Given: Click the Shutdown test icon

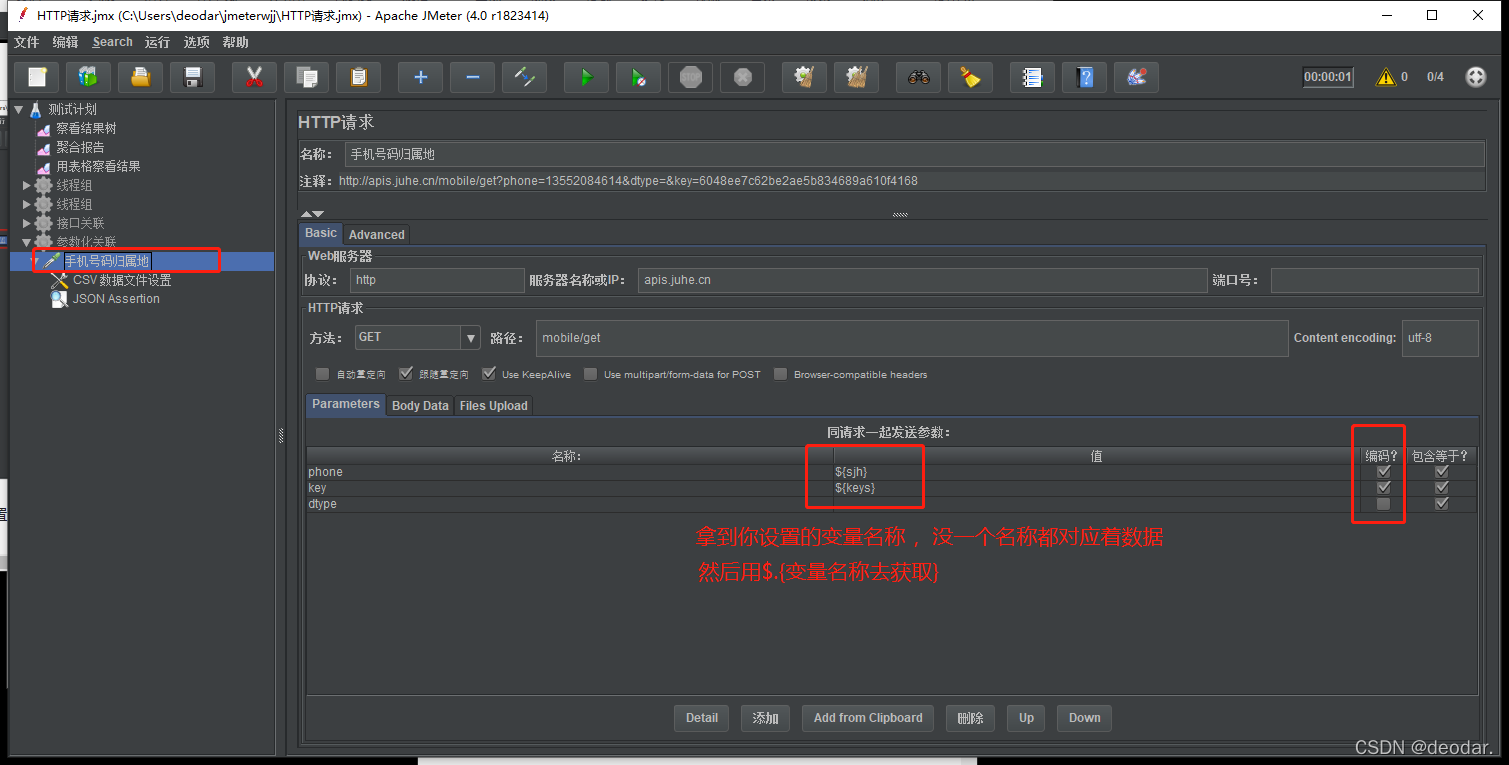Looking at the screenshot, I should 742,77.
